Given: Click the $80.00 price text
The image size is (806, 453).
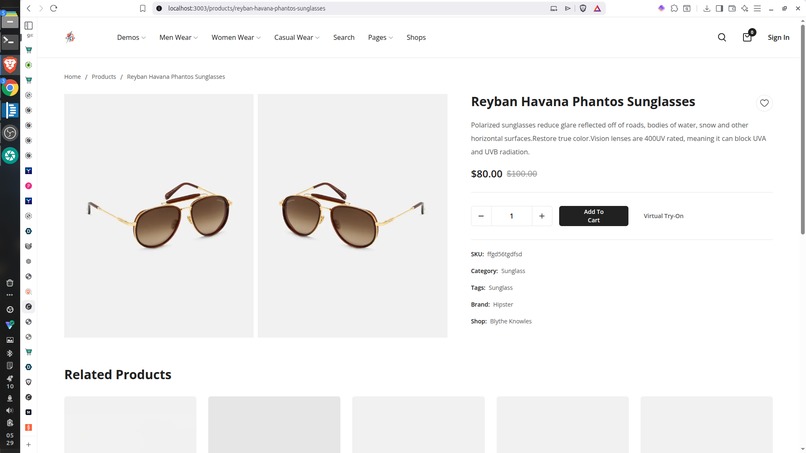Looking at the screenshot, I should coord(486,174).
